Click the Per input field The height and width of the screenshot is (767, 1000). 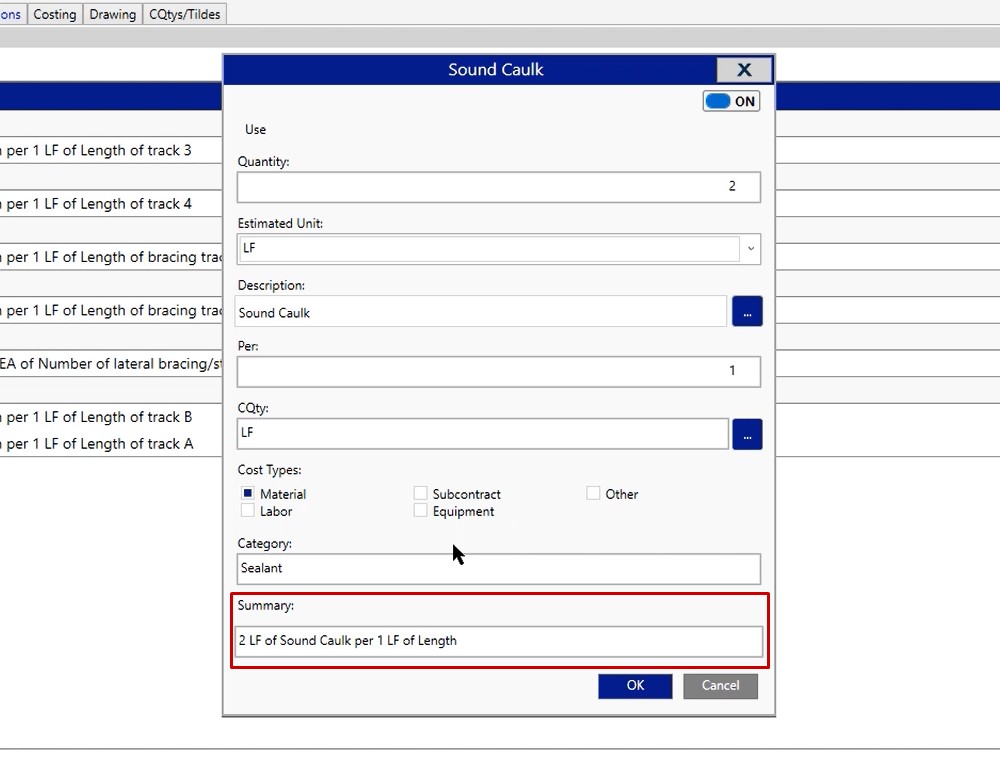click(498, 371)
